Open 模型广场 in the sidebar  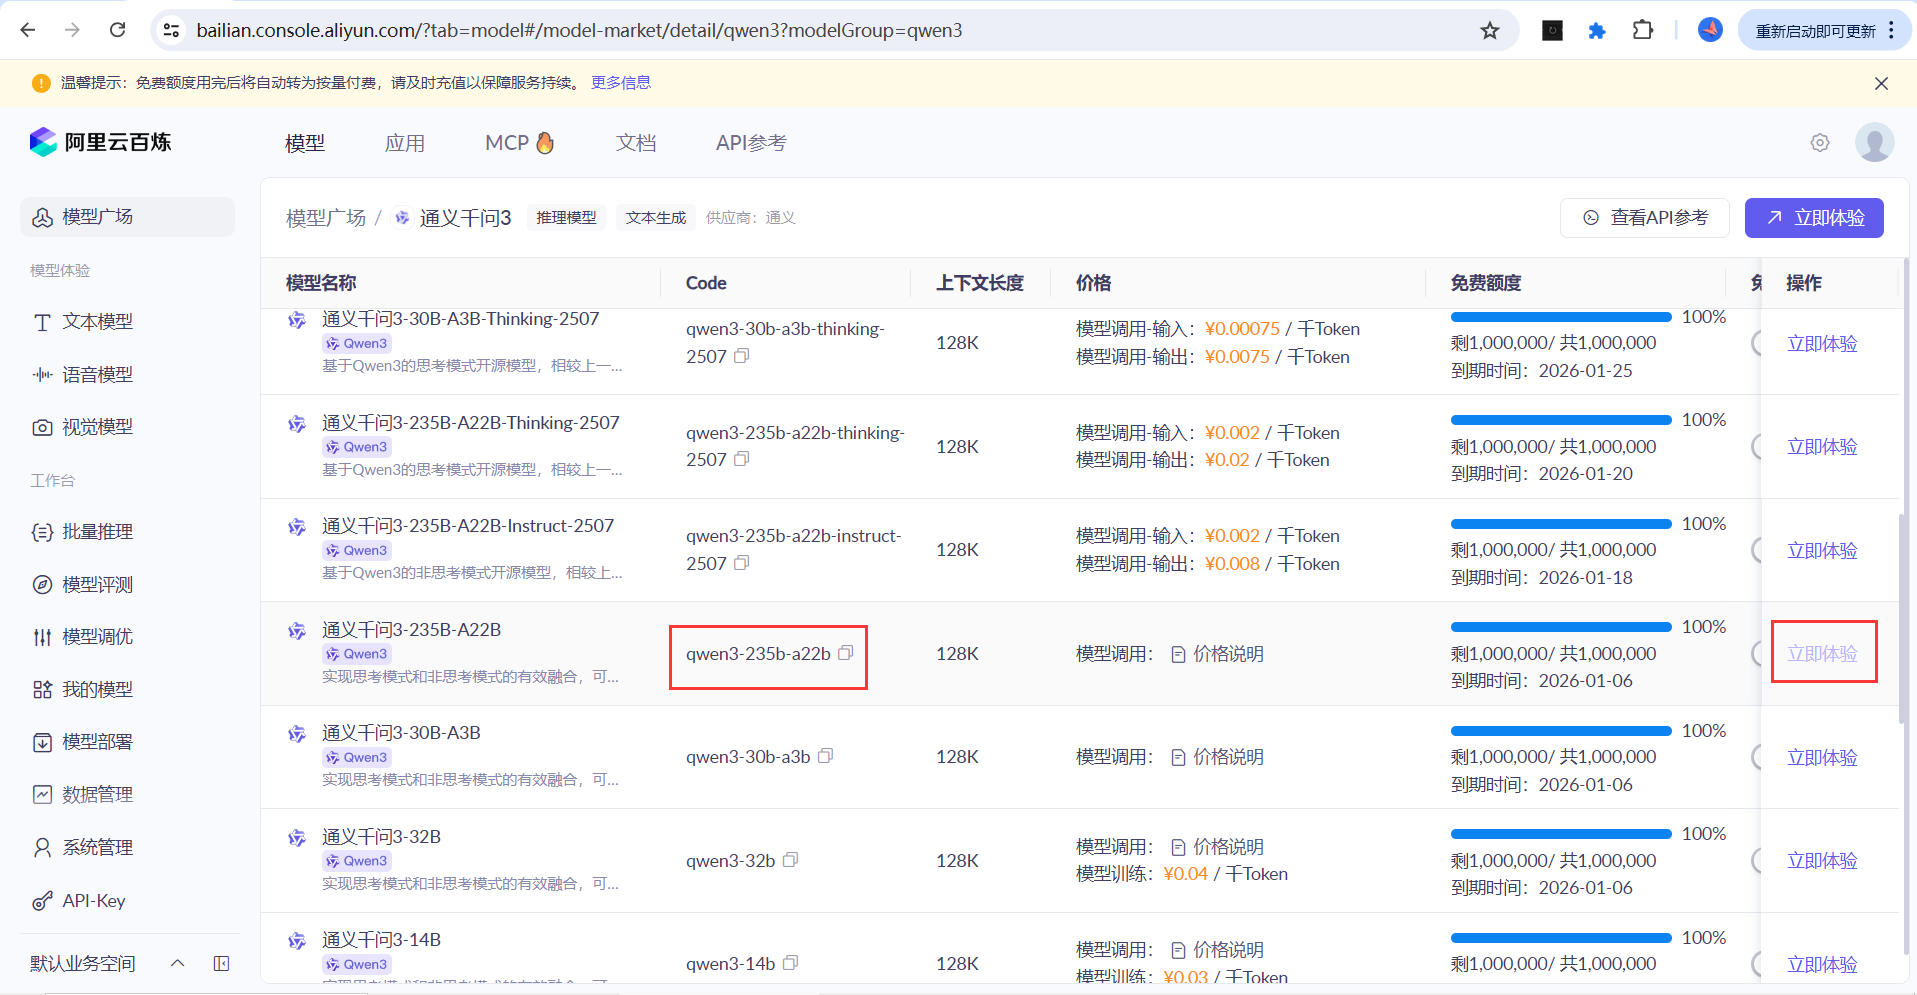coord(127,217)
